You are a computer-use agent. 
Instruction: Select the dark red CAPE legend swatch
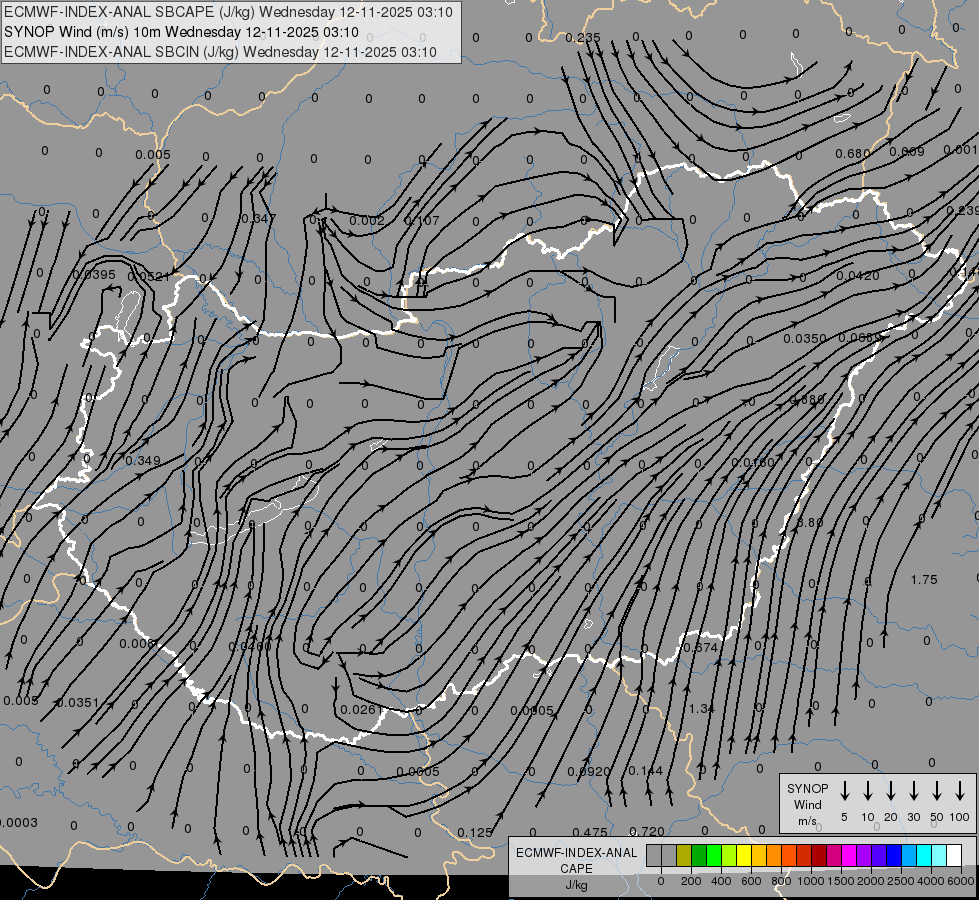click(819, 855)
